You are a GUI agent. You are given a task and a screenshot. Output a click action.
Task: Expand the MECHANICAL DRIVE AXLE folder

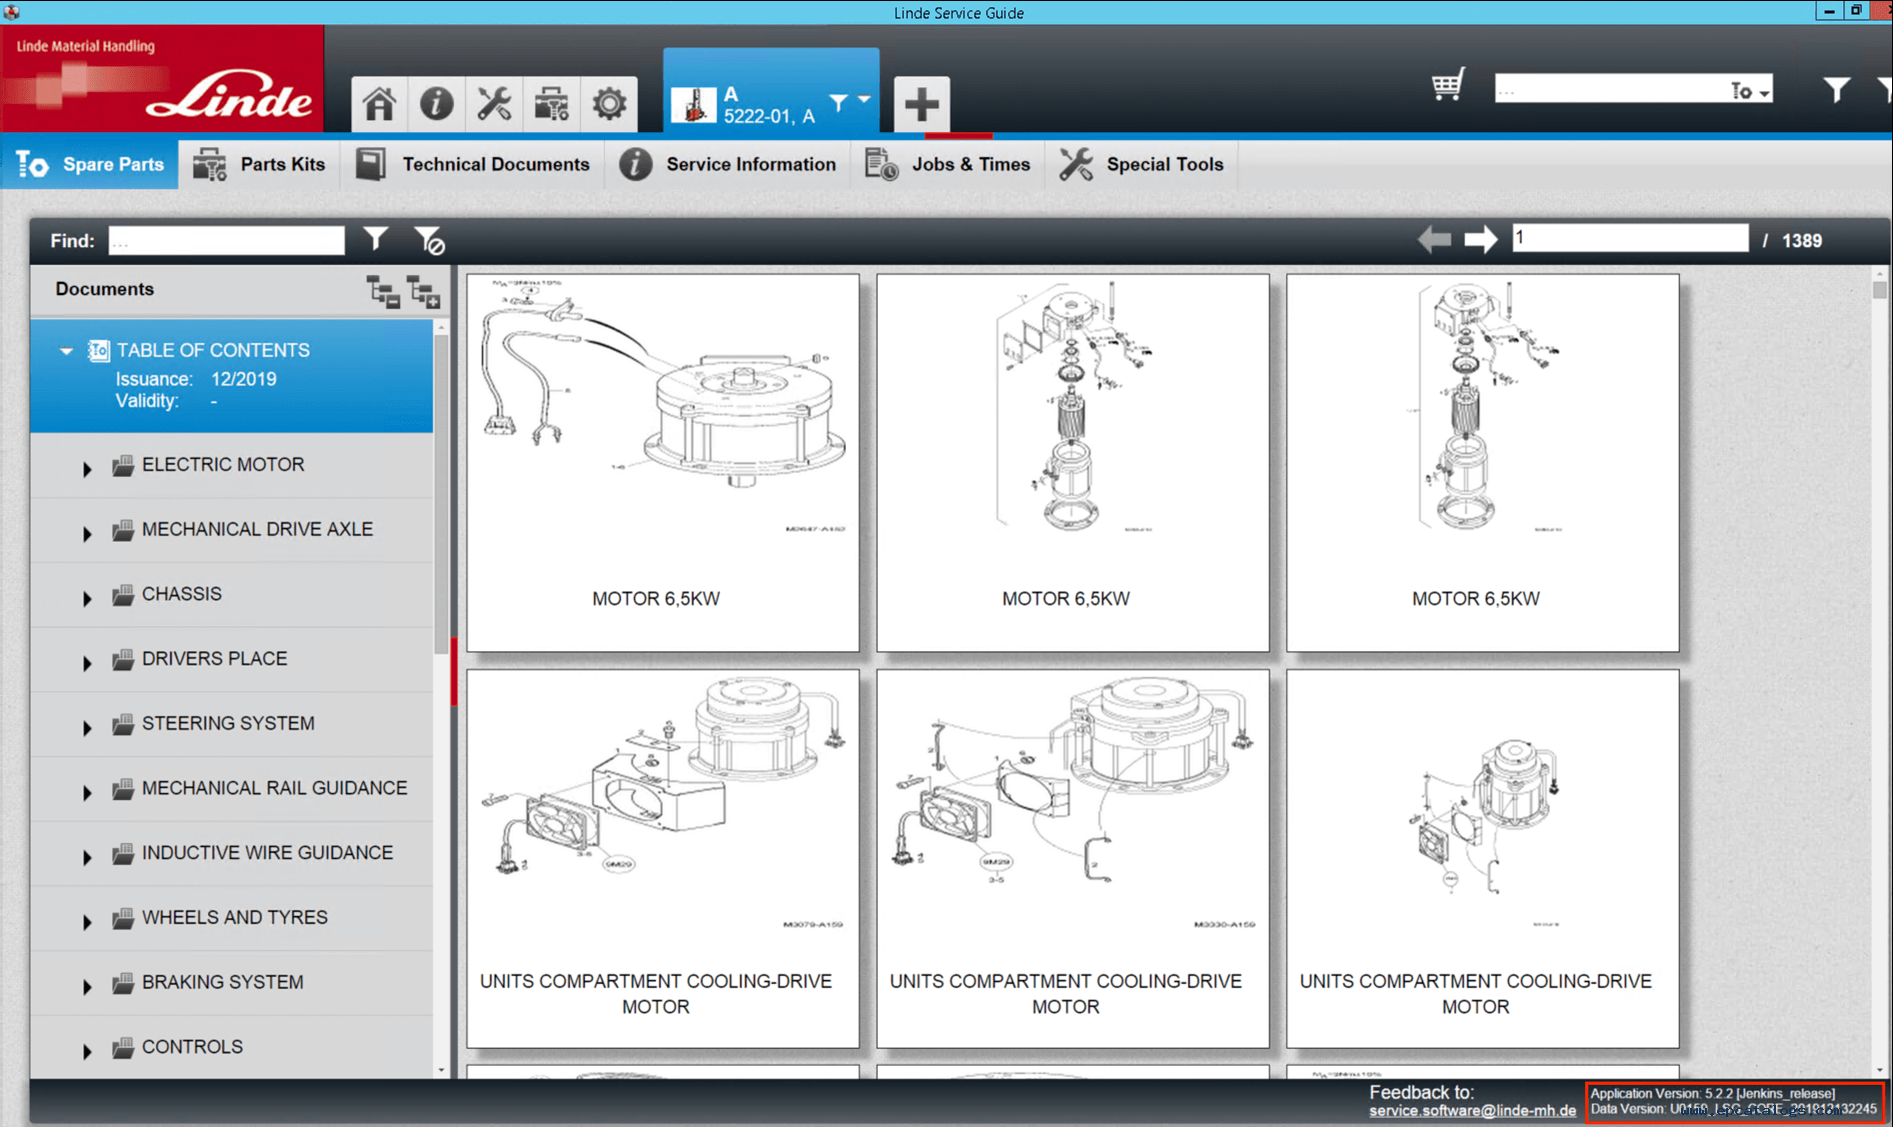(x=87, y=533)
